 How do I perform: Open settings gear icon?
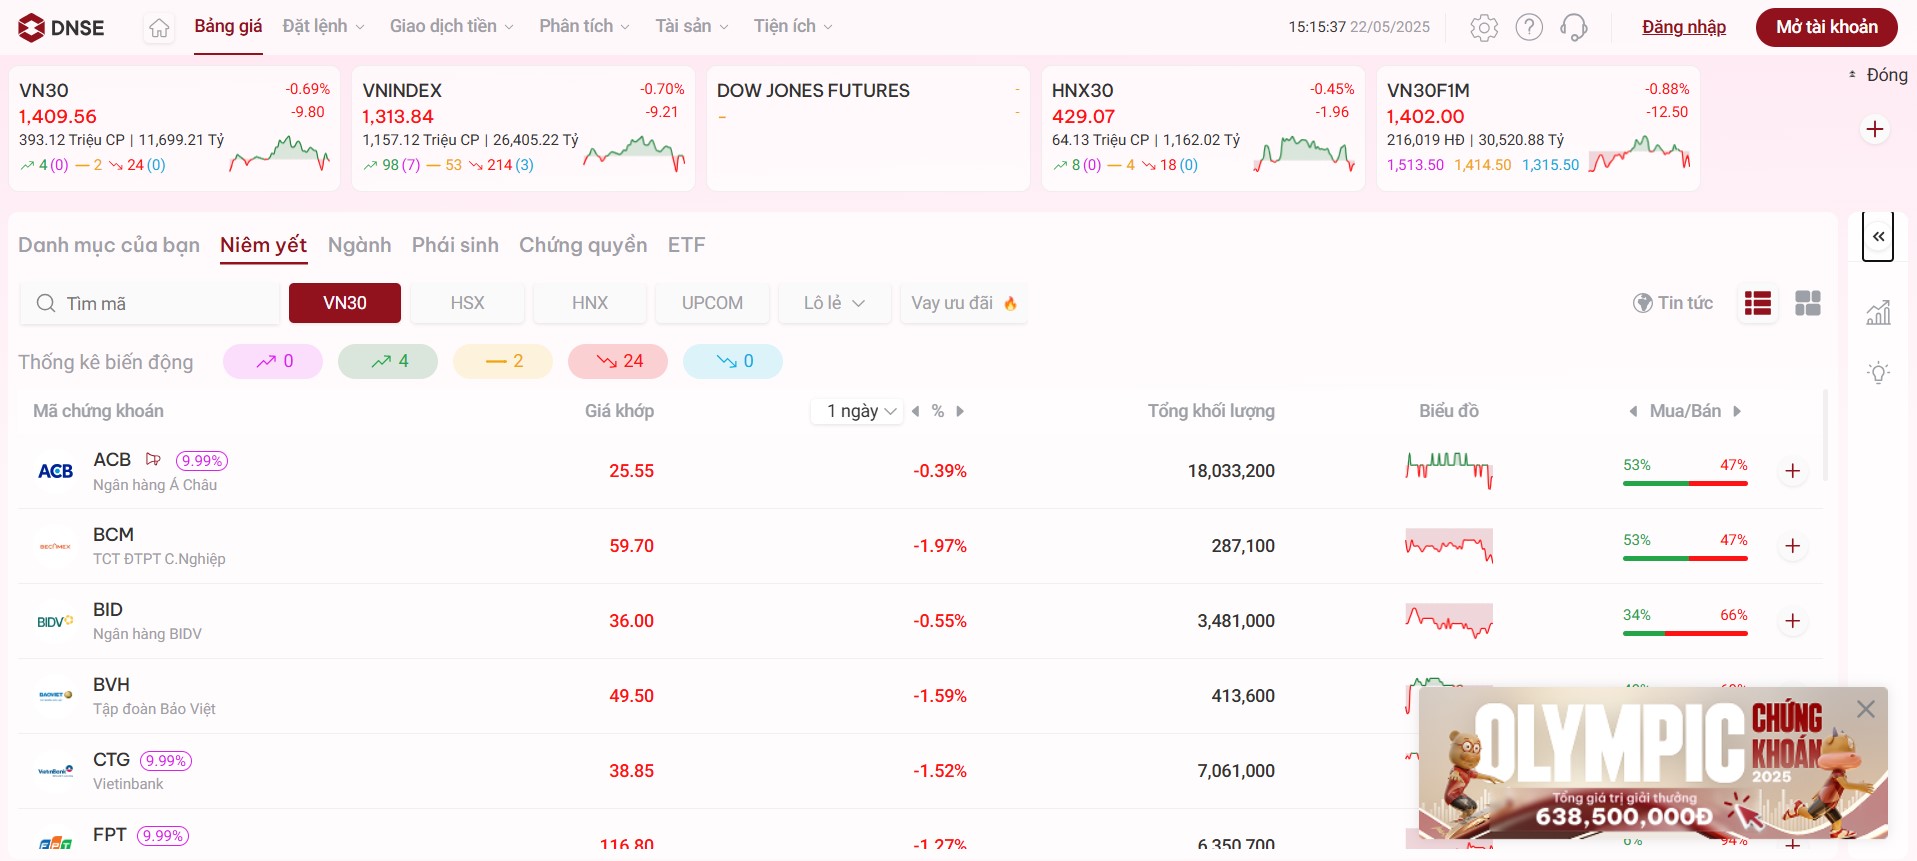coord(1484,27)
